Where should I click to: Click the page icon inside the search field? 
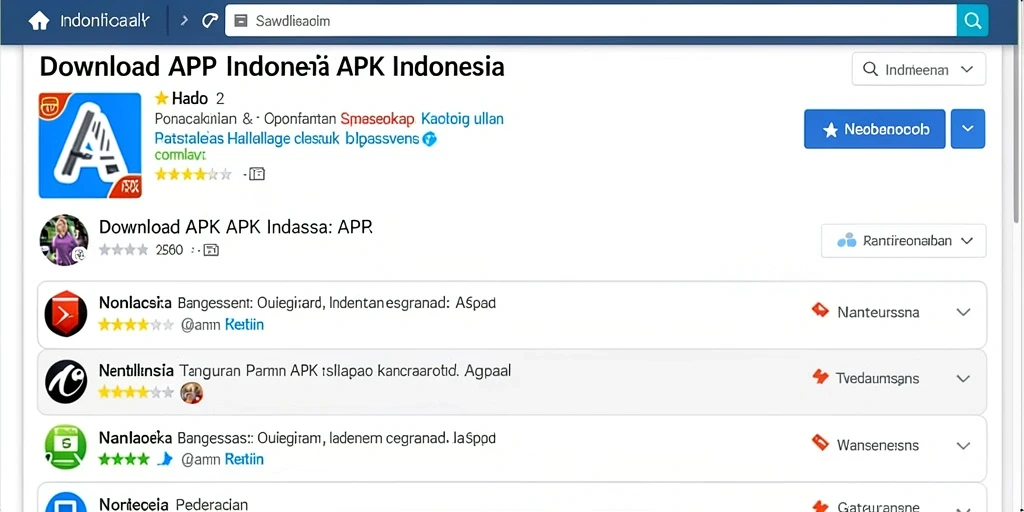(241, 21)
